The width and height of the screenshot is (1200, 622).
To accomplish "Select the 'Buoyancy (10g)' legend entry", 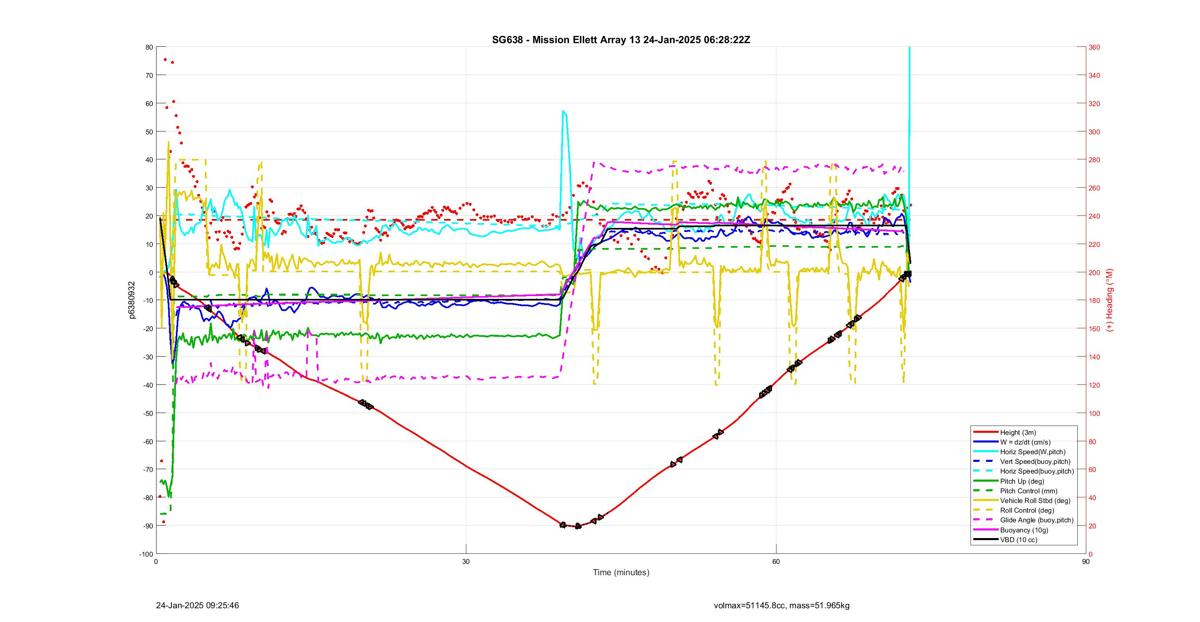I will pos(1010,530).
